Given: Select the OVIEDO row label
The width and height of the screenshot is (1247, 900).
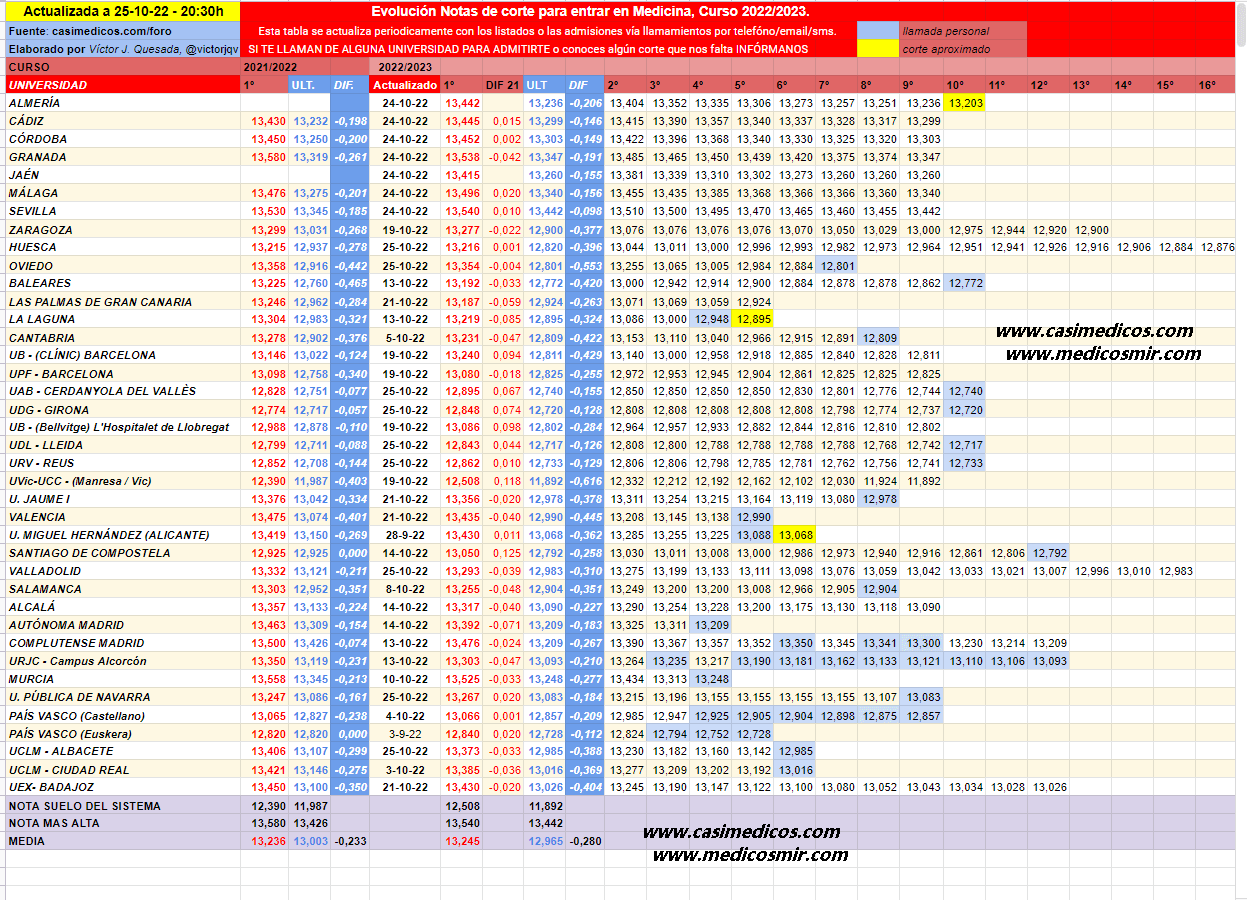Looking at the screenshot, I should (31, 266).
